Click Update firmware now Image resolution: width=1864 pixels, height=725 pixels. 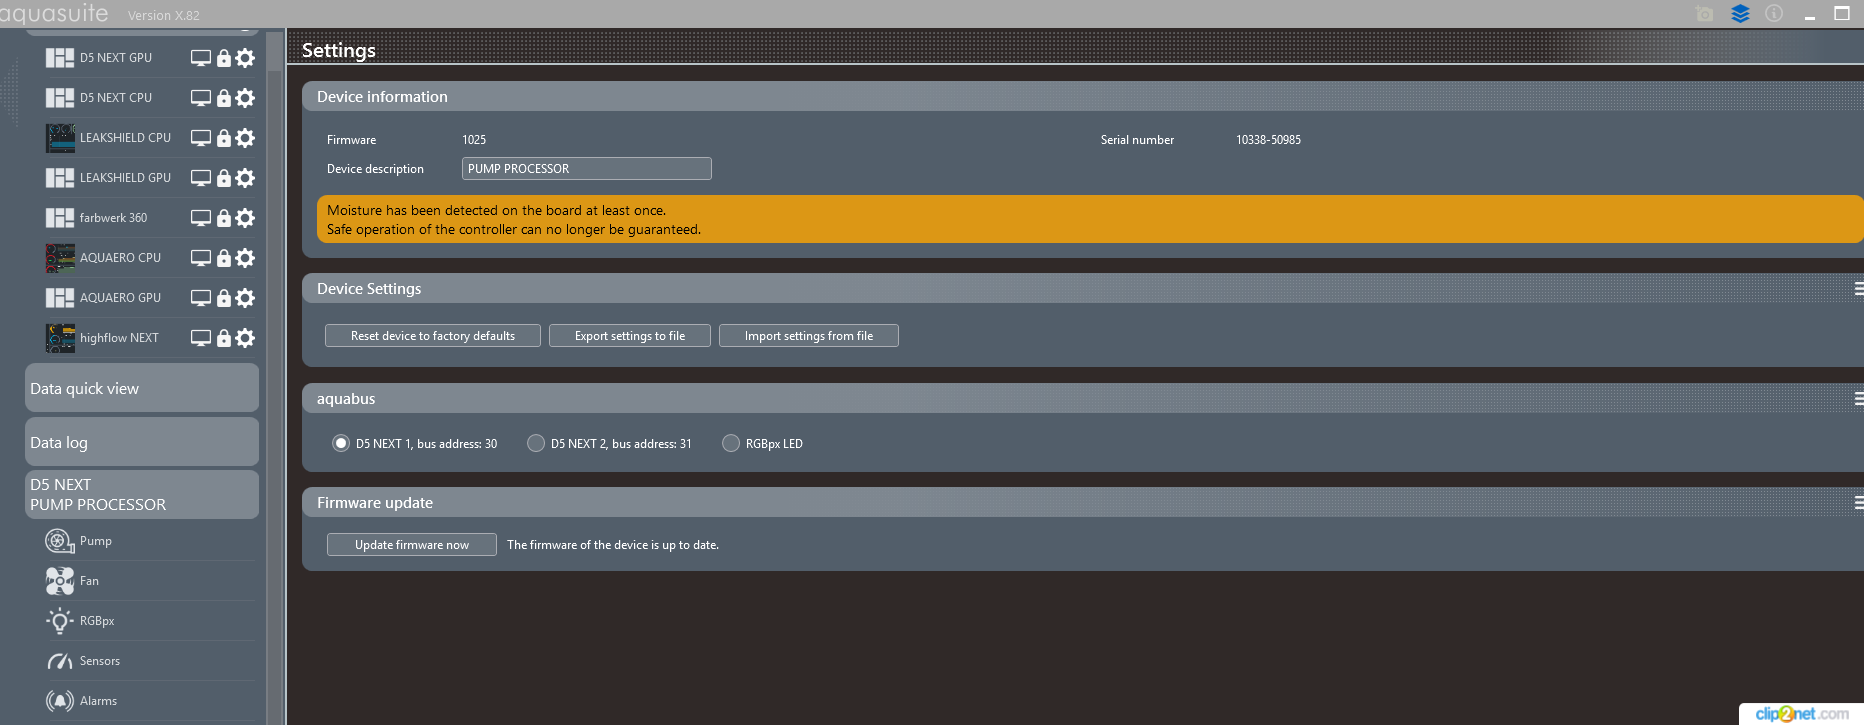pyautogui.click(x=412, y=545)
